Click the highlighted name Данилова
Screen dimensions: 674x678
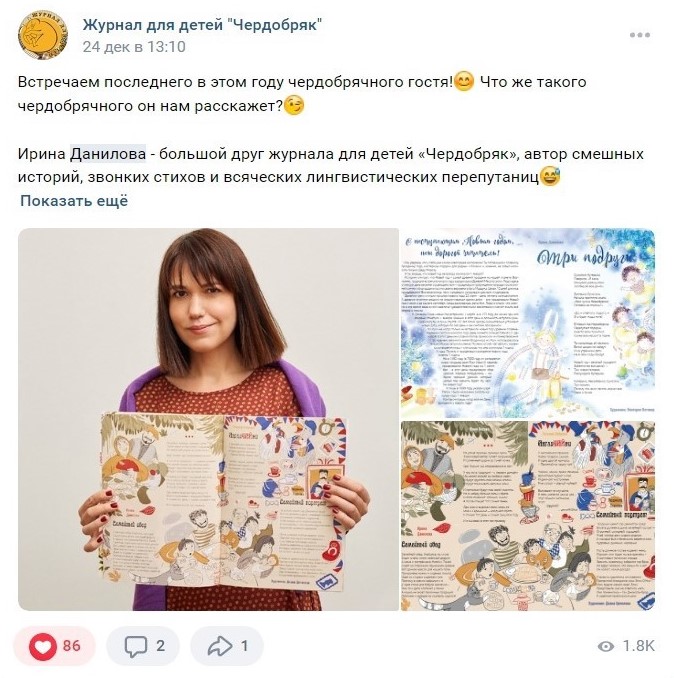108,154
